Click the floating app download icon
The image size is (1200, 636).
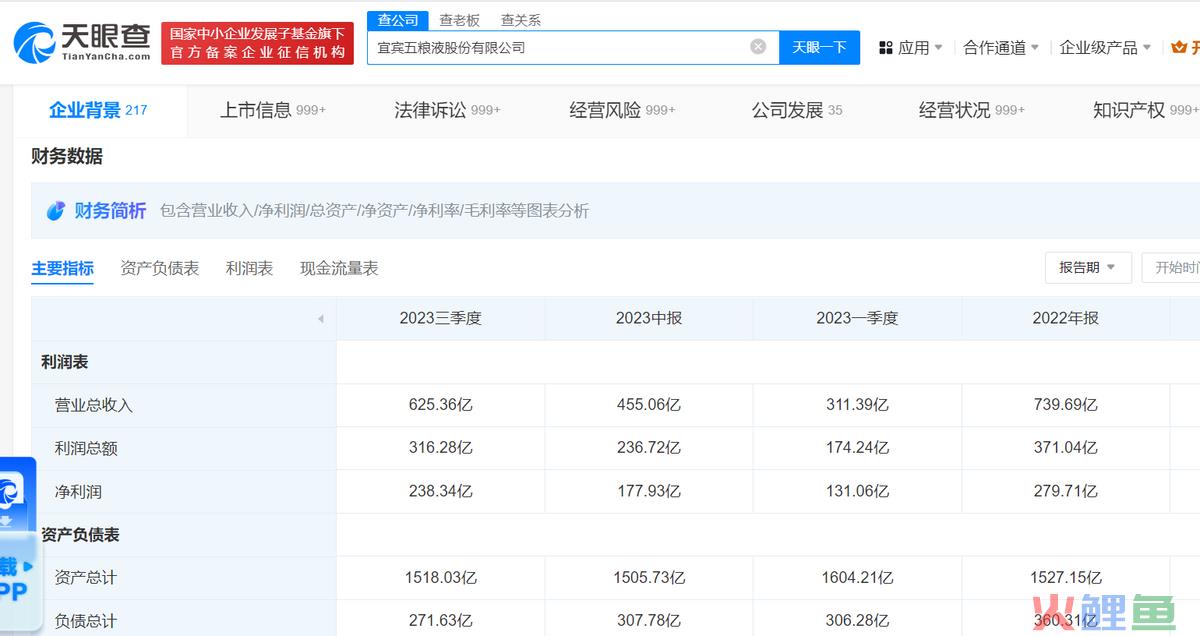(12, 493)
